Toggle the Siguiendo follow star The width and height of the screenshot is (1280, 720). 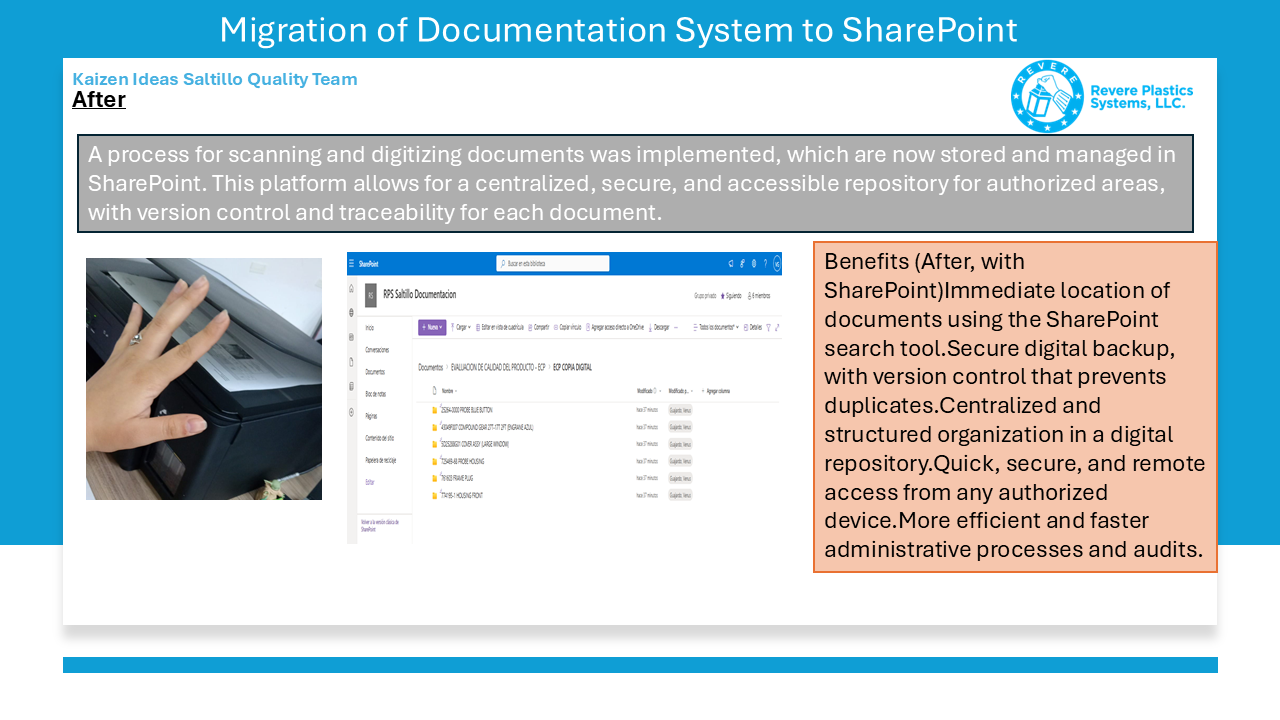731,296
